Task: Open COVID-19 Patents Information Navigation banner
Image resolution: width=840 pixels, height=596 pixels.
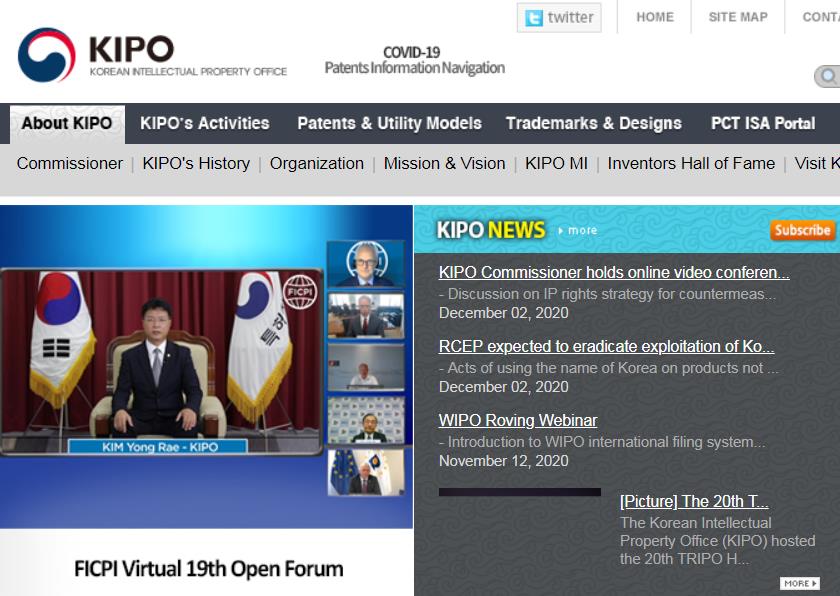Action: coord(413,60)
